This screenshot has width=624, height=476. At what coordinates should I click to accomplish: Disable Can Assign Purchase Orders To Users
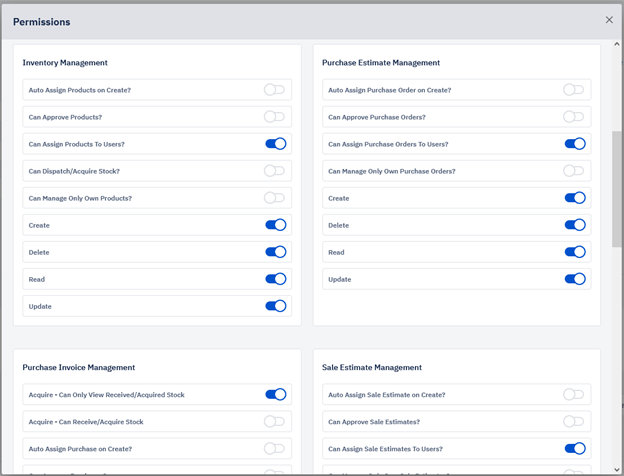coord(575,144)
